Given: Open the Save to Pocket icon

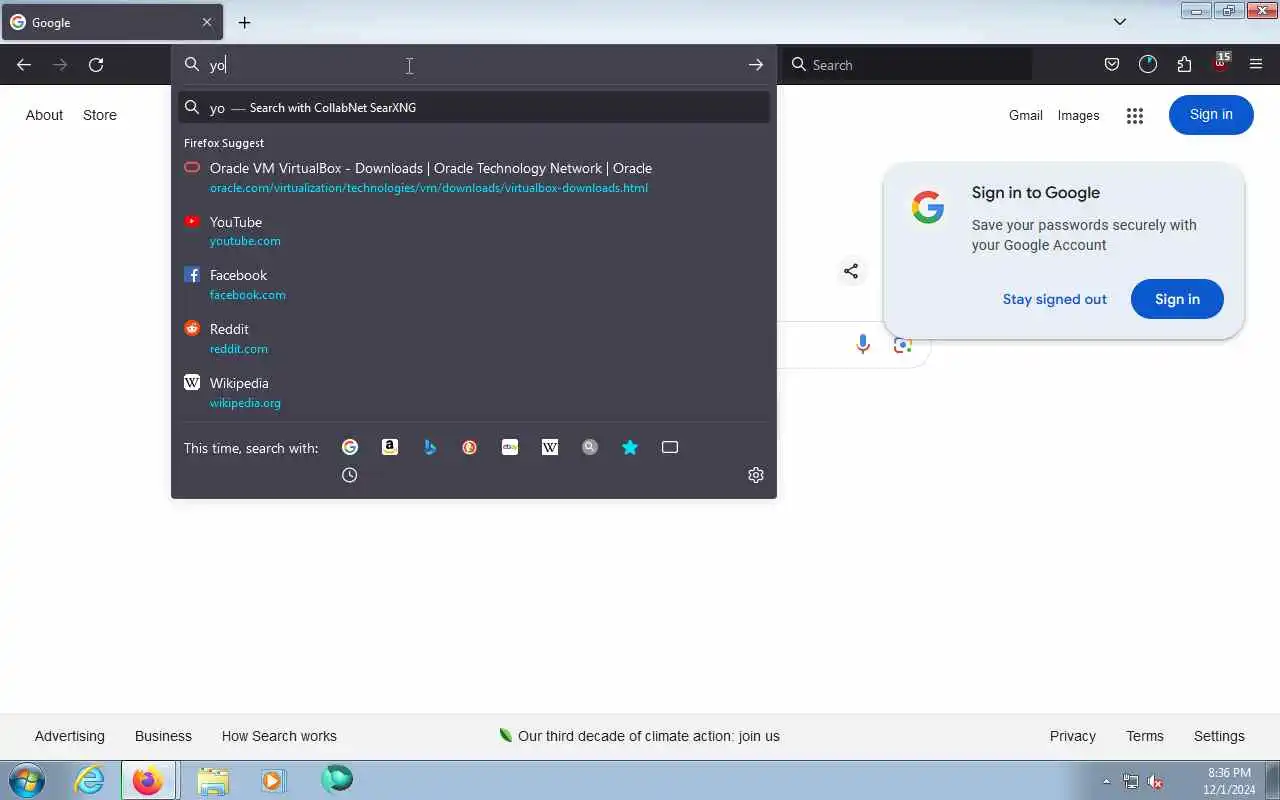Looking at the screenshot, I should coord(1112,65).
